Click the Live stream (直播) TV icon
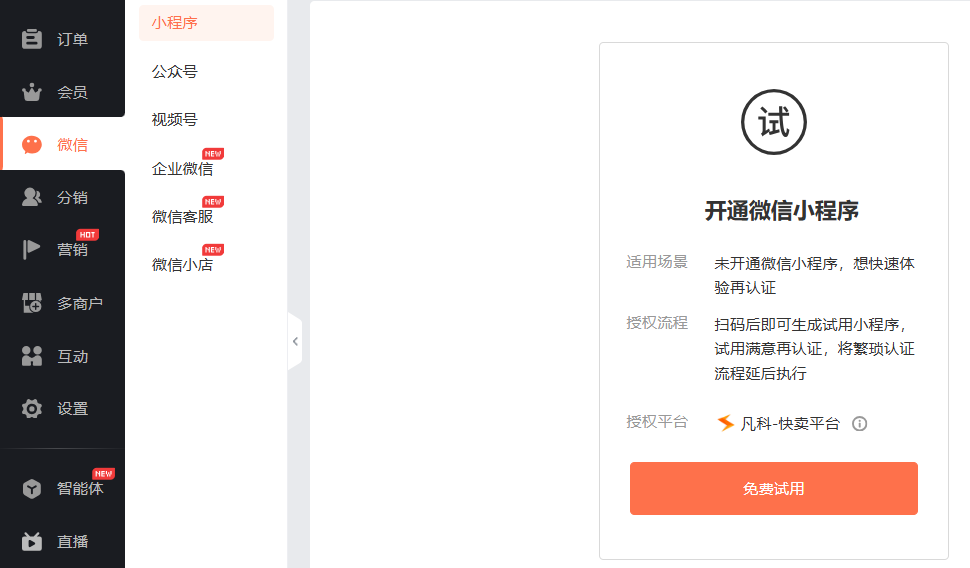Image resolution: width=970 pixels, height=568 pixels. tap(32, 542)
